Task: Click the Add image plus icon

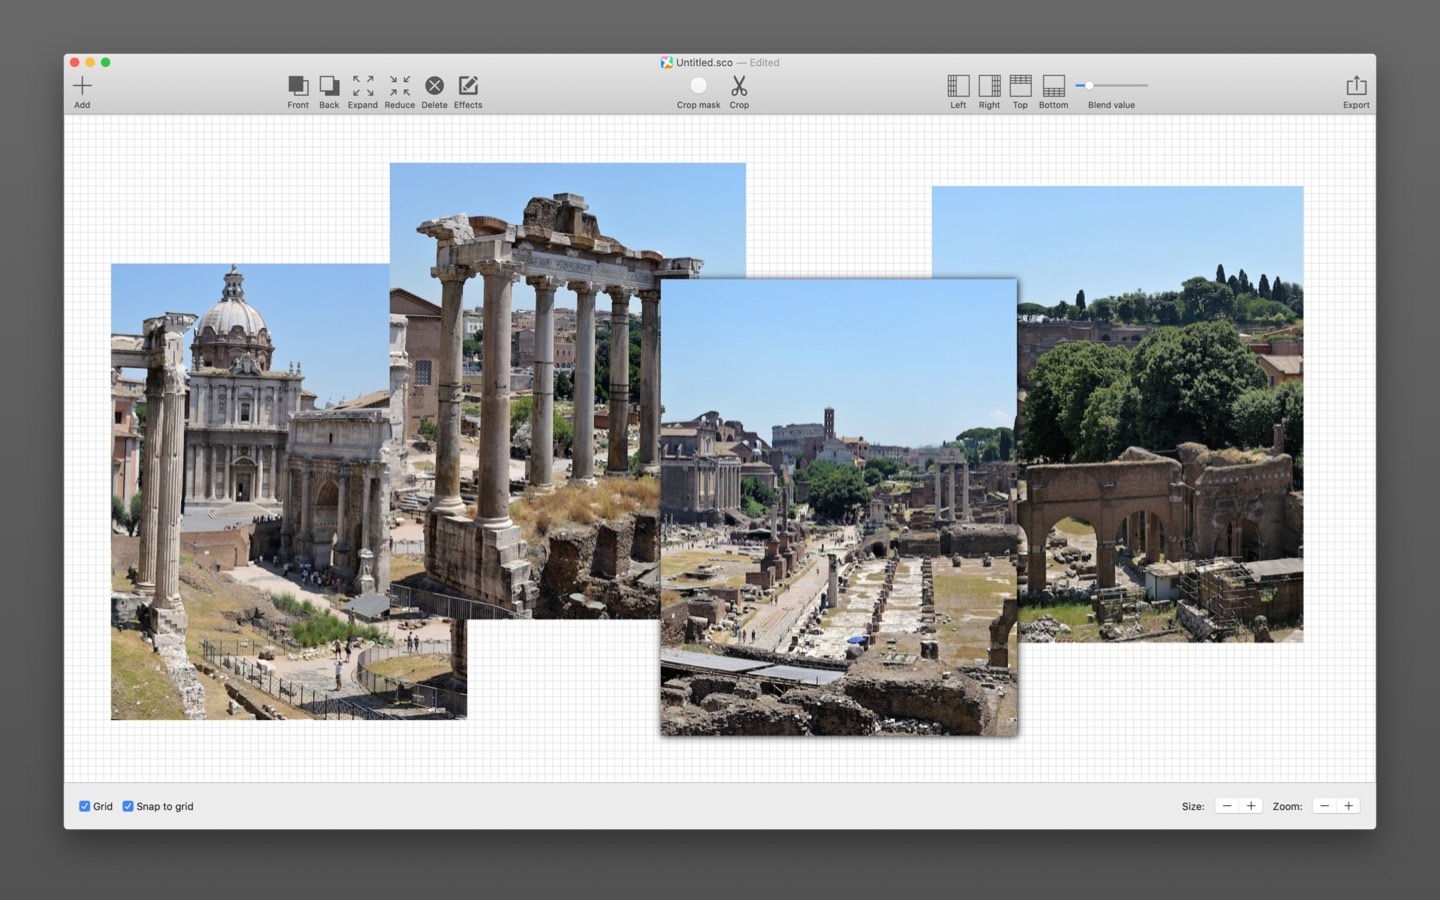Action: click(82, 86)
